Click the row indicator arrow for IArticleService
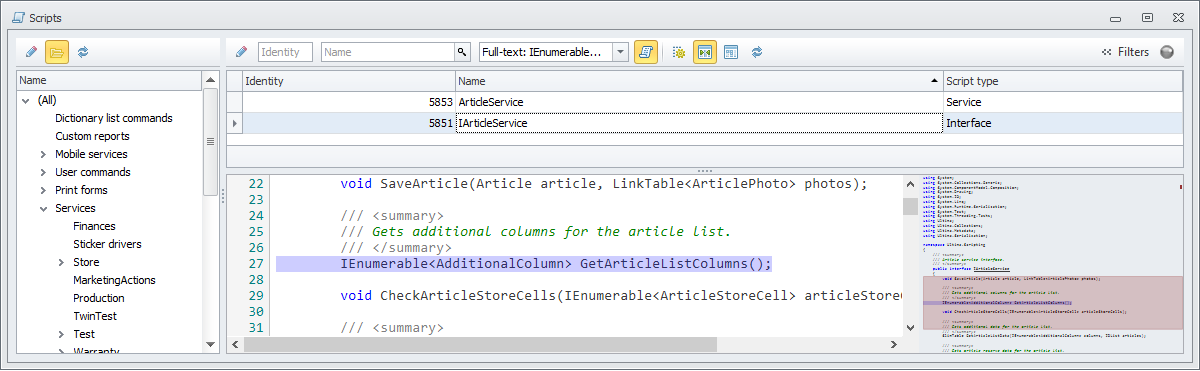Screen dimensions: 1200x371 [x=235, y=123]
